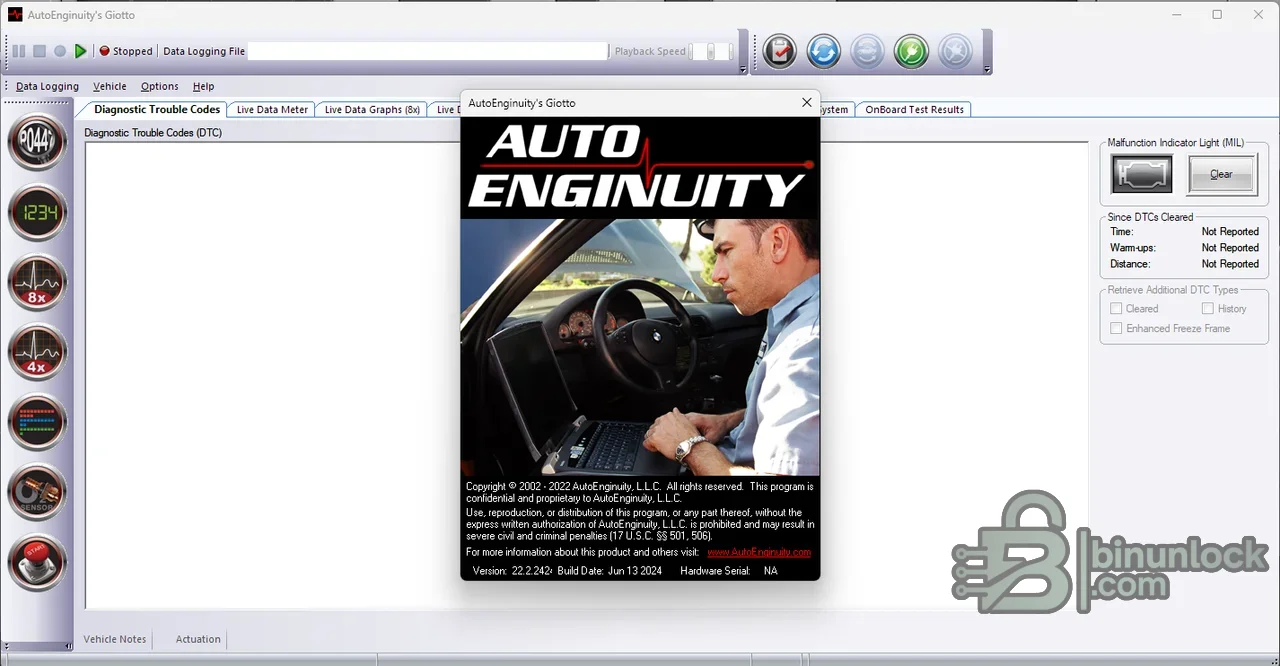This screenshot has height=666, width=1280.
Task: Open the 1234 live data meter sidebar icon
Action: (x=37, y=212)
